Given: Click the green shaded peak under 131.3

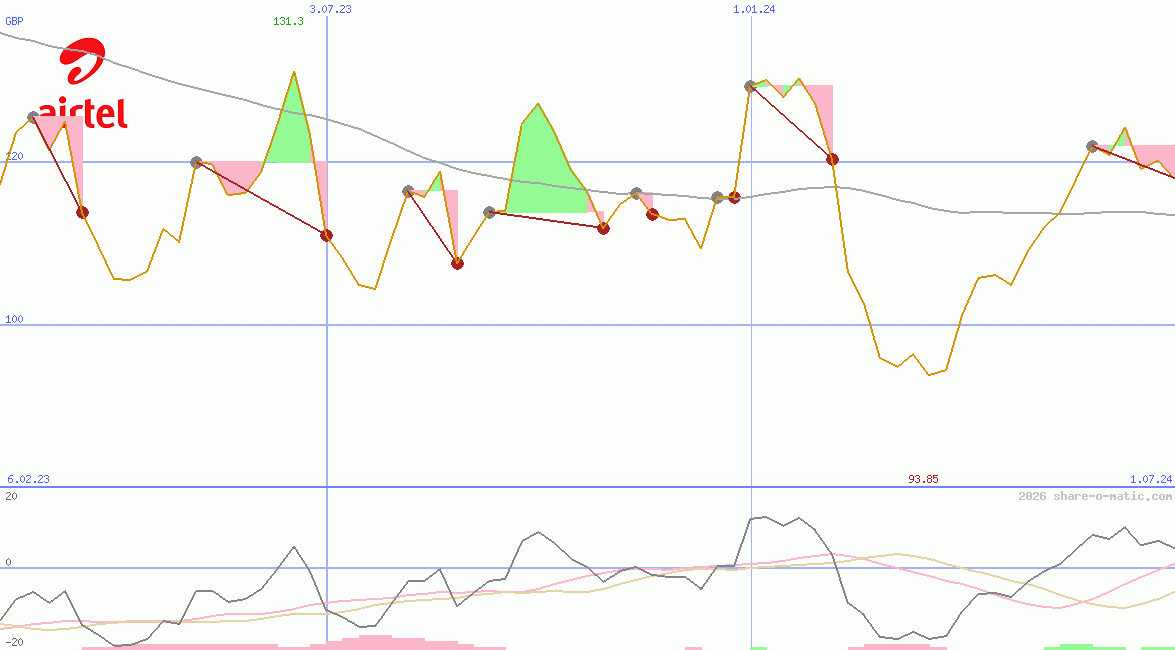Looking at the screenshot, I should point(291,130).
